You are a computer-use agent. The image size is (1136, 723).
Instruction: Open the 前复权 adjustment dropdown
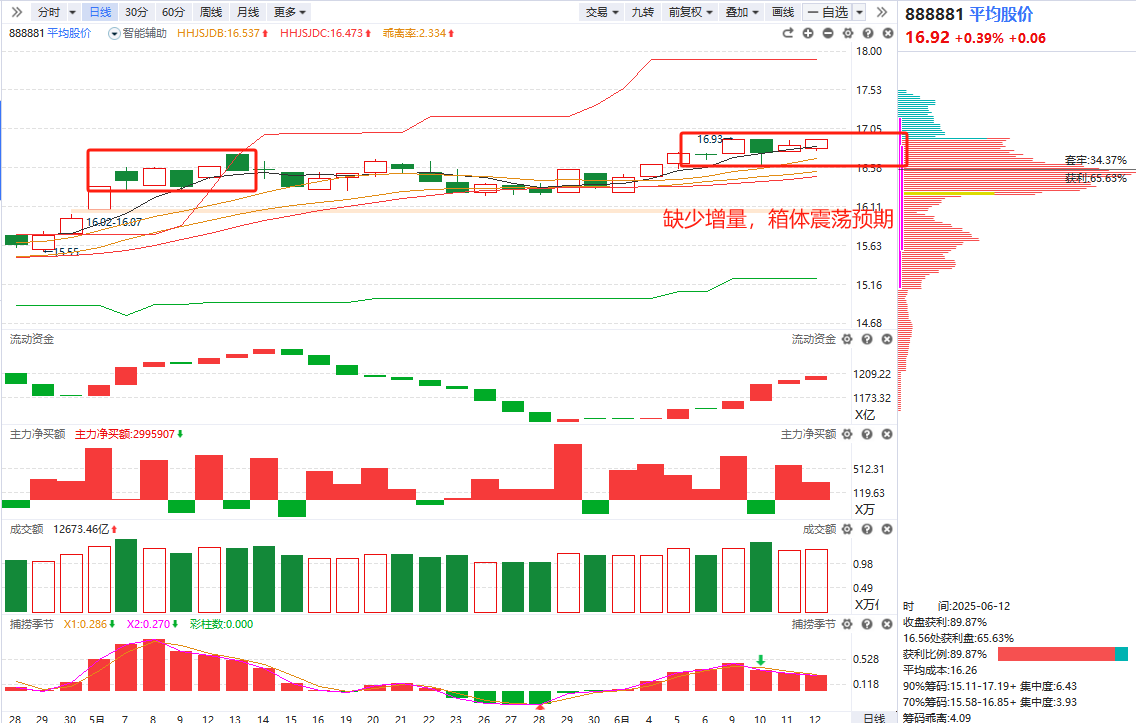(x=690, y=12)
